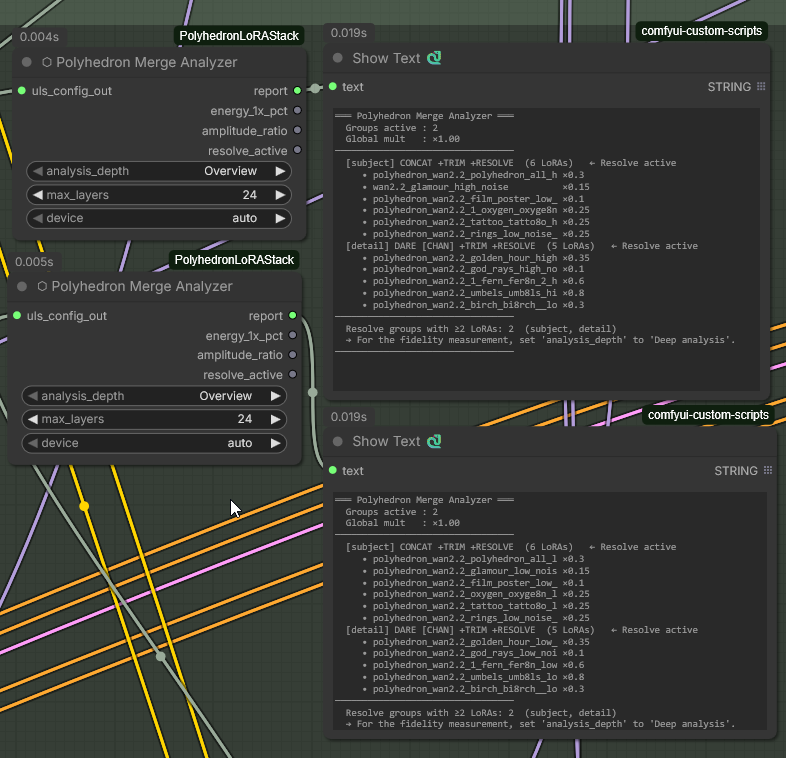Image resolution: width=786 pixels, height=758 pixels.
Task: Open the Overview analysis_depth dropdown in the lower analyzer
Action: click(154, 396)
